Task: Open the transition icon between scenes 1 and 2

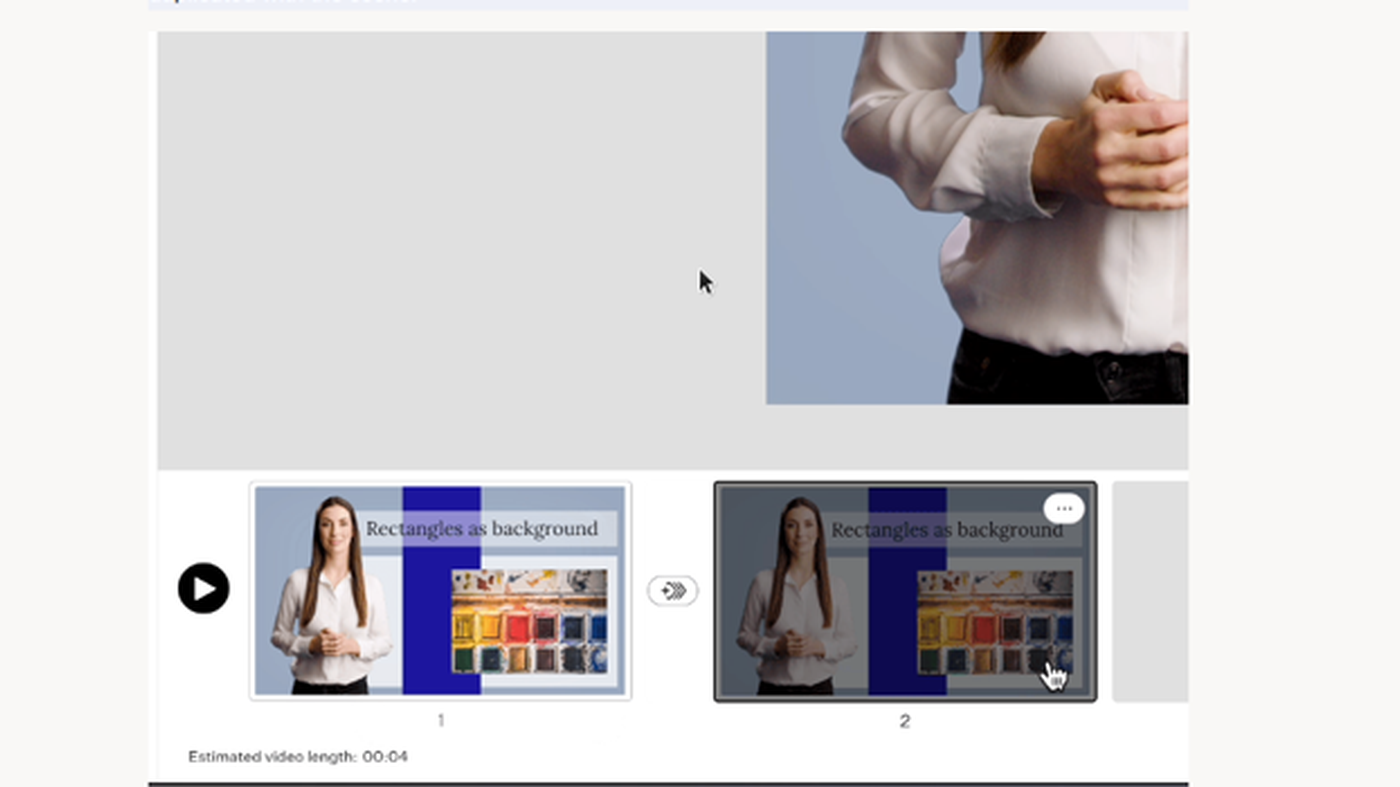Action: click(673, 591)
